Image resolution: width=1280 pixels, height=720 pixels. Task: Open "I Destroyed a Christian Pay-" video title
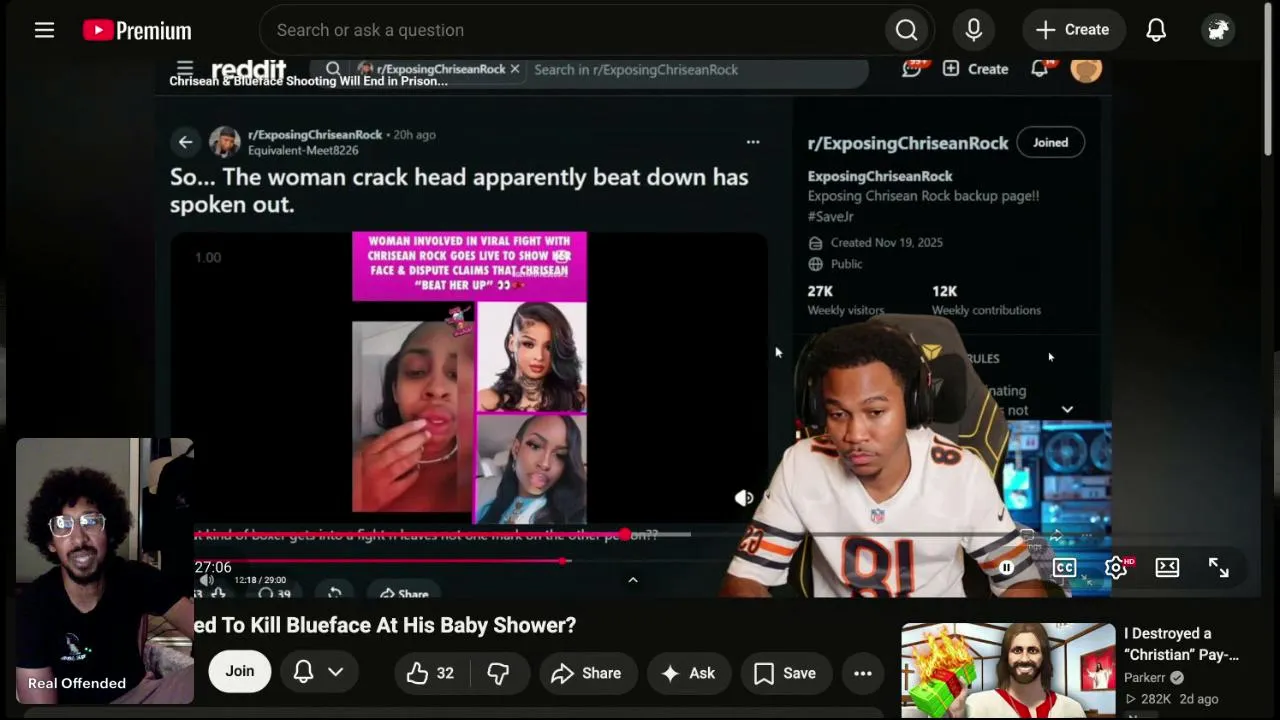tap(1181, 644)
